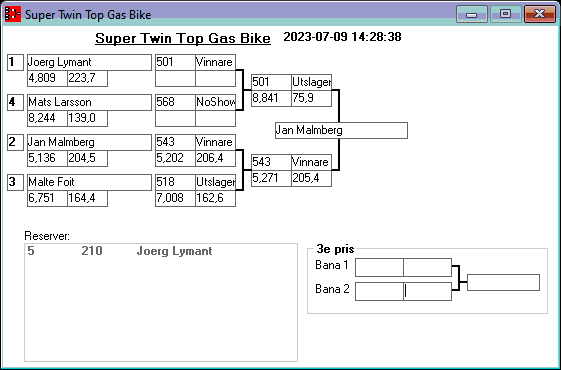Click the Bana 1 first field
Image resolution: width=561 pixels, height=370 pixels.
click(x=379, y=267)
